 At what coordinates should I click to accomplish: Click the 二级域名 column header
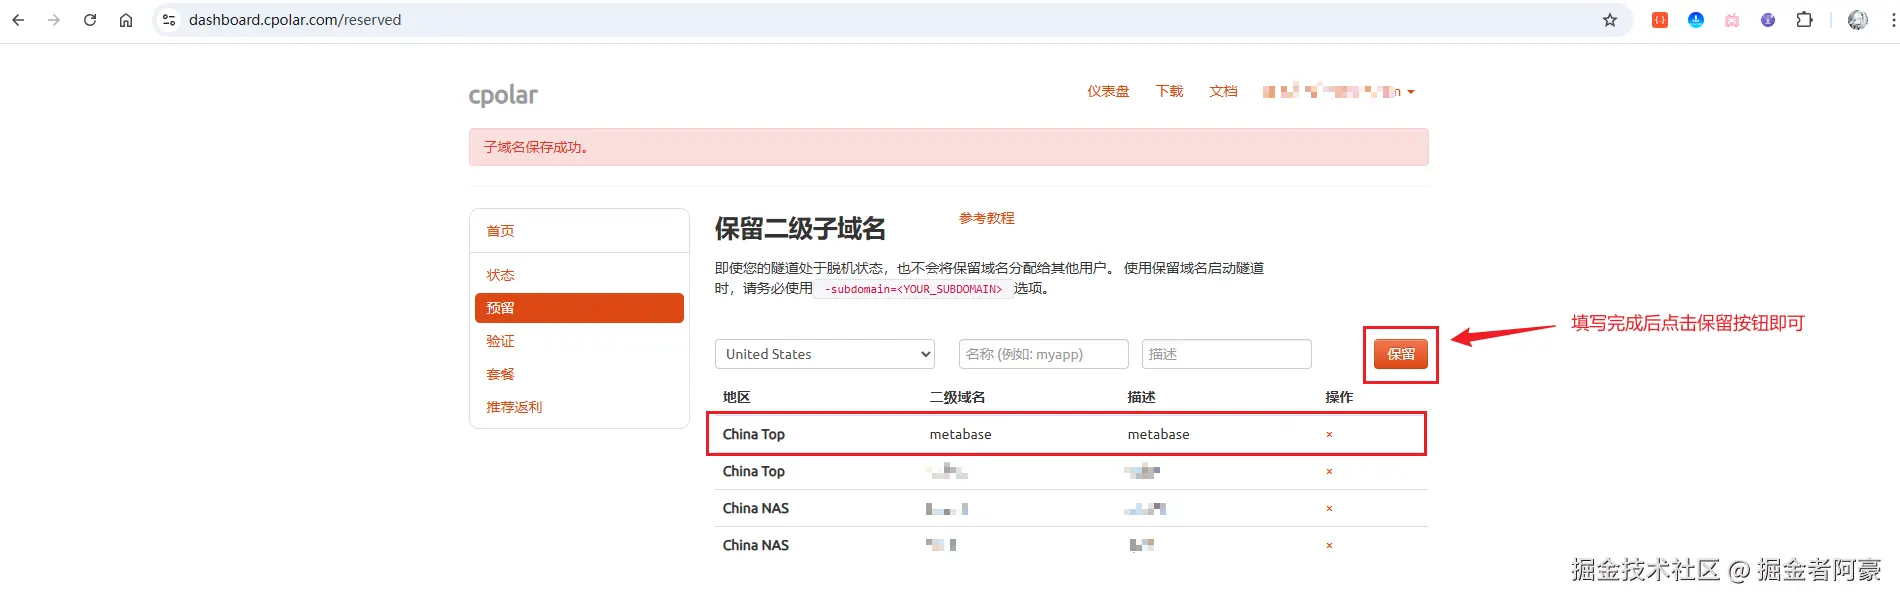[x=957, y=397]
